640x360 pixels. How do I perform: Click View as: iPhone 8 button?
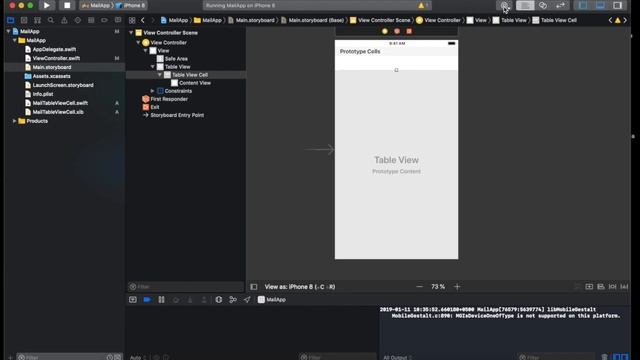tap(300, 287)
